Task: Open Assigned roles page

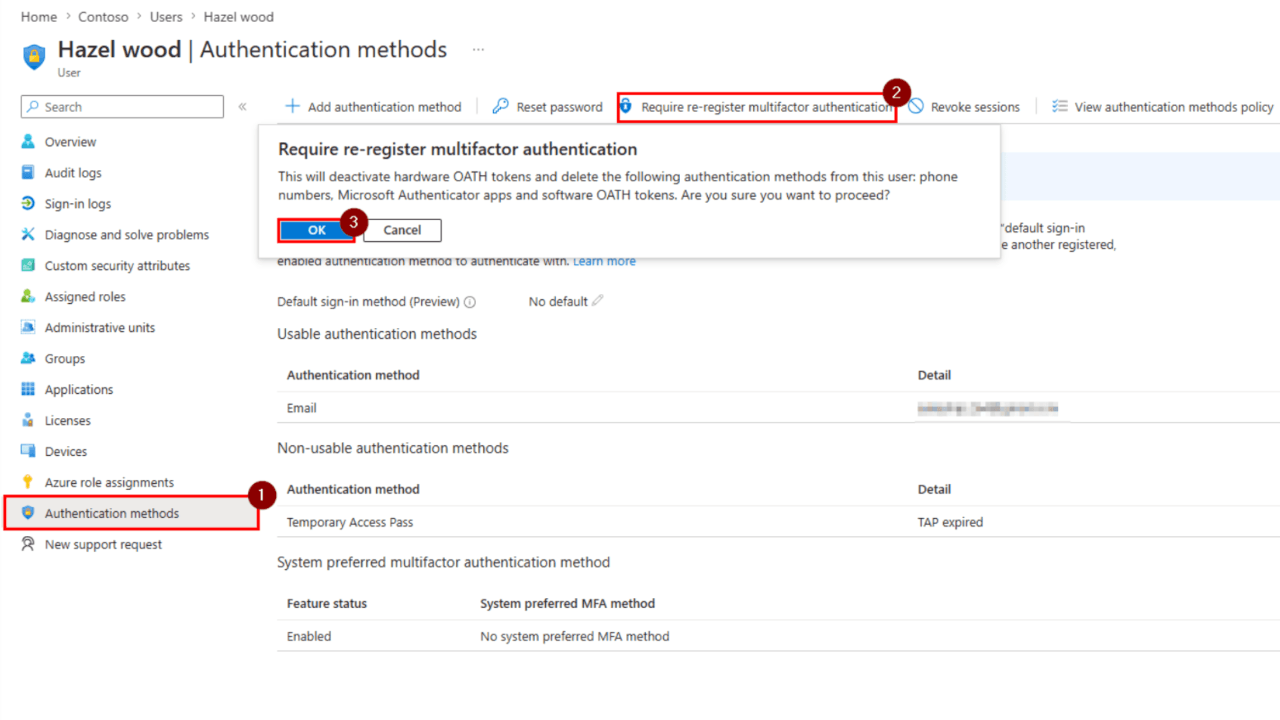Action: (x=85, y=297)
